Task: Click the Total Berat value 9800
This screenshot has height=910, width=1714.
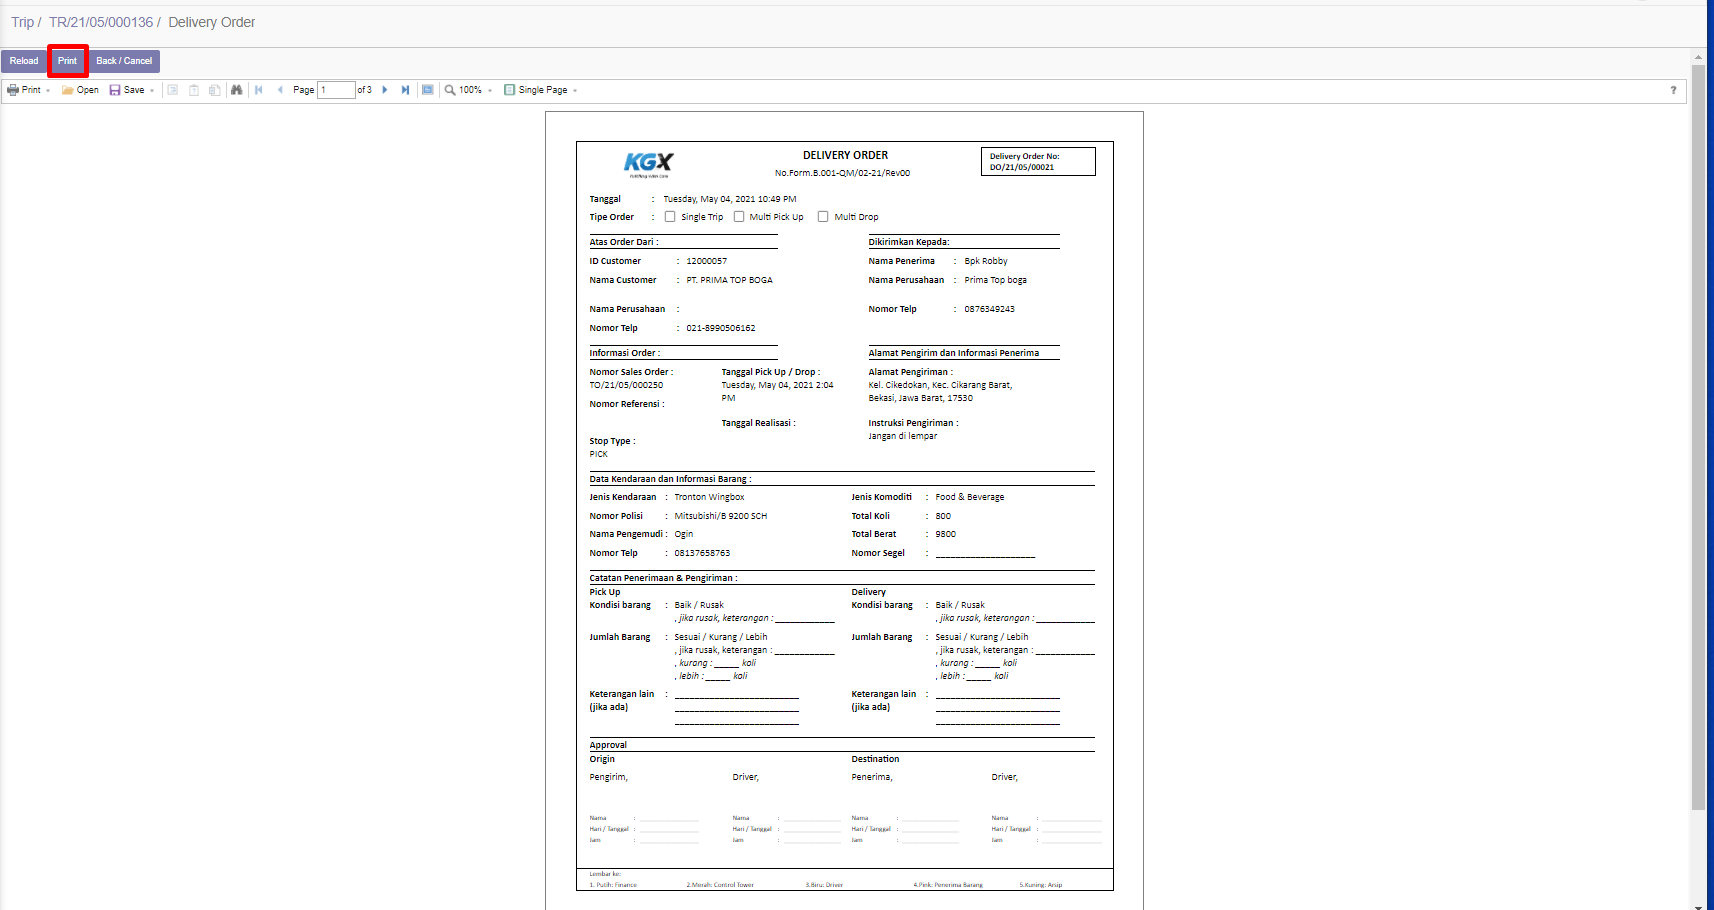Action: tap(946, 534)
